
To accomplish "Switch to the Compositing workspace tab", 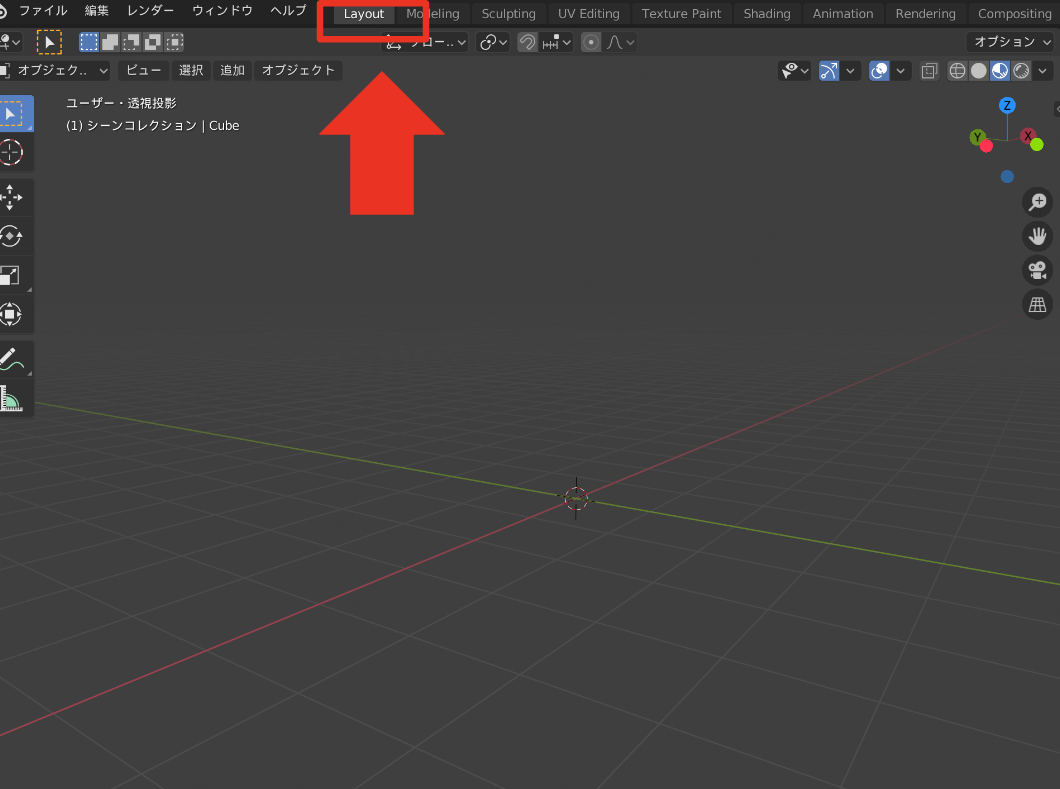I will point(1015,14).
